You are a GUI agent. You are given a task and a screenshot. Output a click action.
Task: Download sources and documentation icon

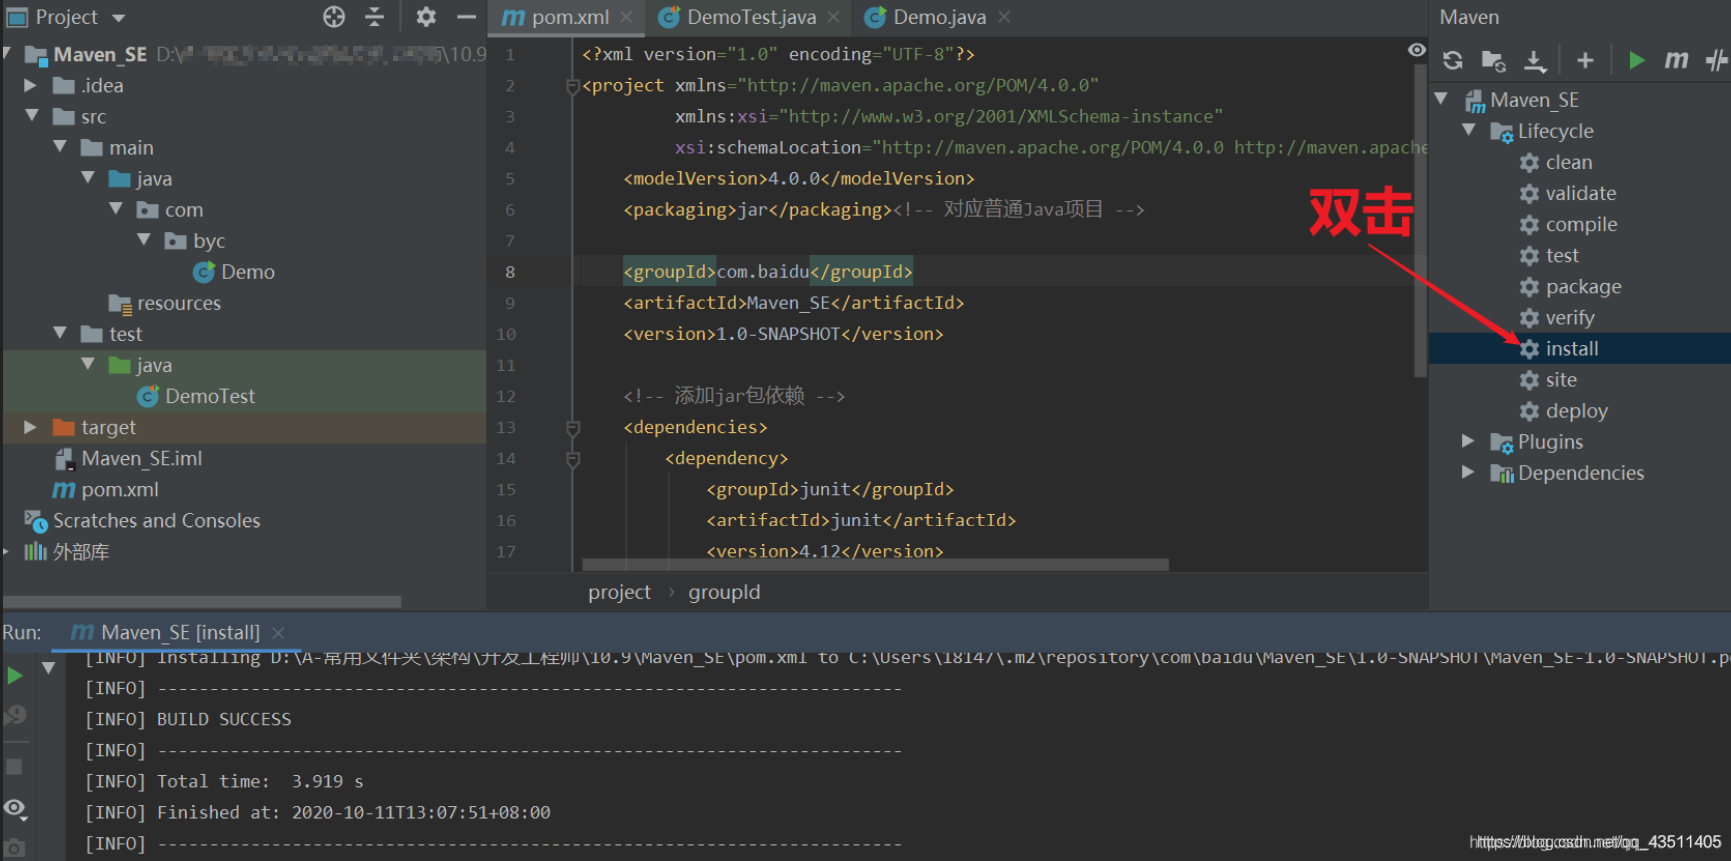coord(1535,61)
